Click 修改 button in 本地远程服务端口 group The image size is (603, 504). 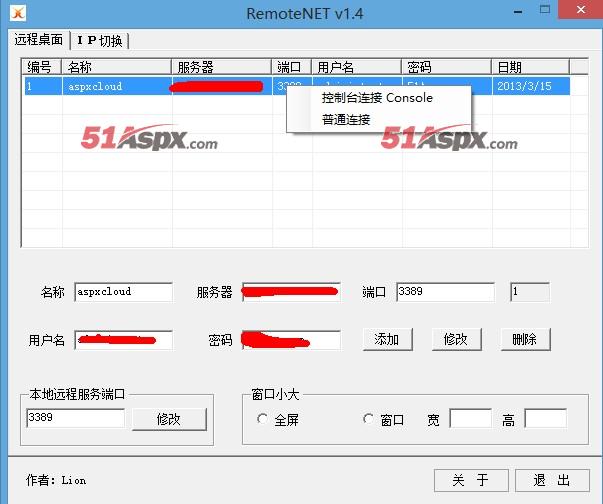point(169,419)
